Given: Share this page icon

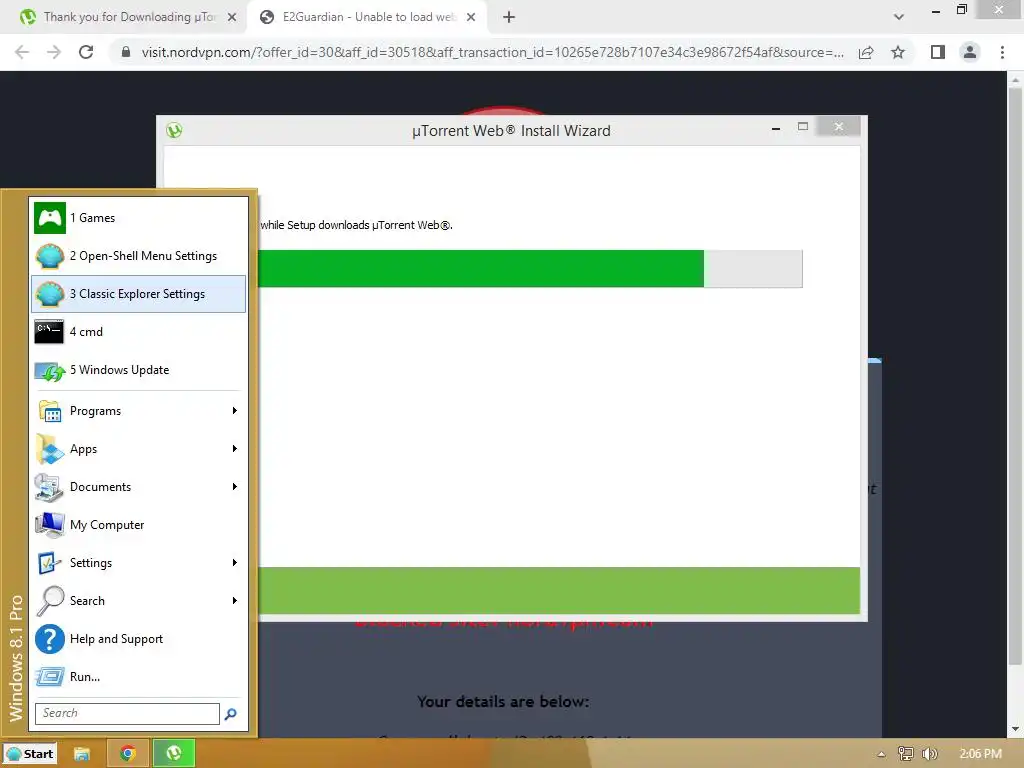Looking at the screenshot, I should [866, 52].
